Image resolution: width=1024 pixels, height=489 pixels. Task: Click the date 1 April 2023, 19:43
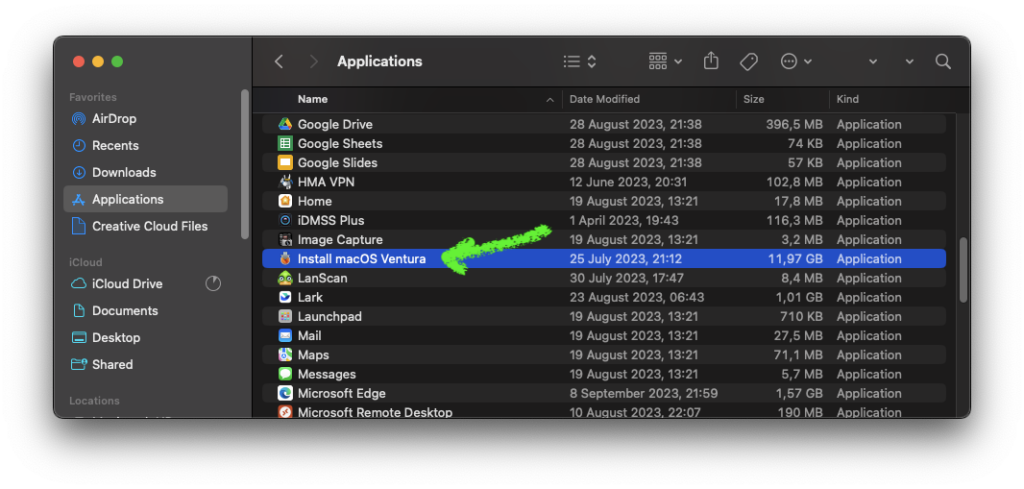[624, 221]
